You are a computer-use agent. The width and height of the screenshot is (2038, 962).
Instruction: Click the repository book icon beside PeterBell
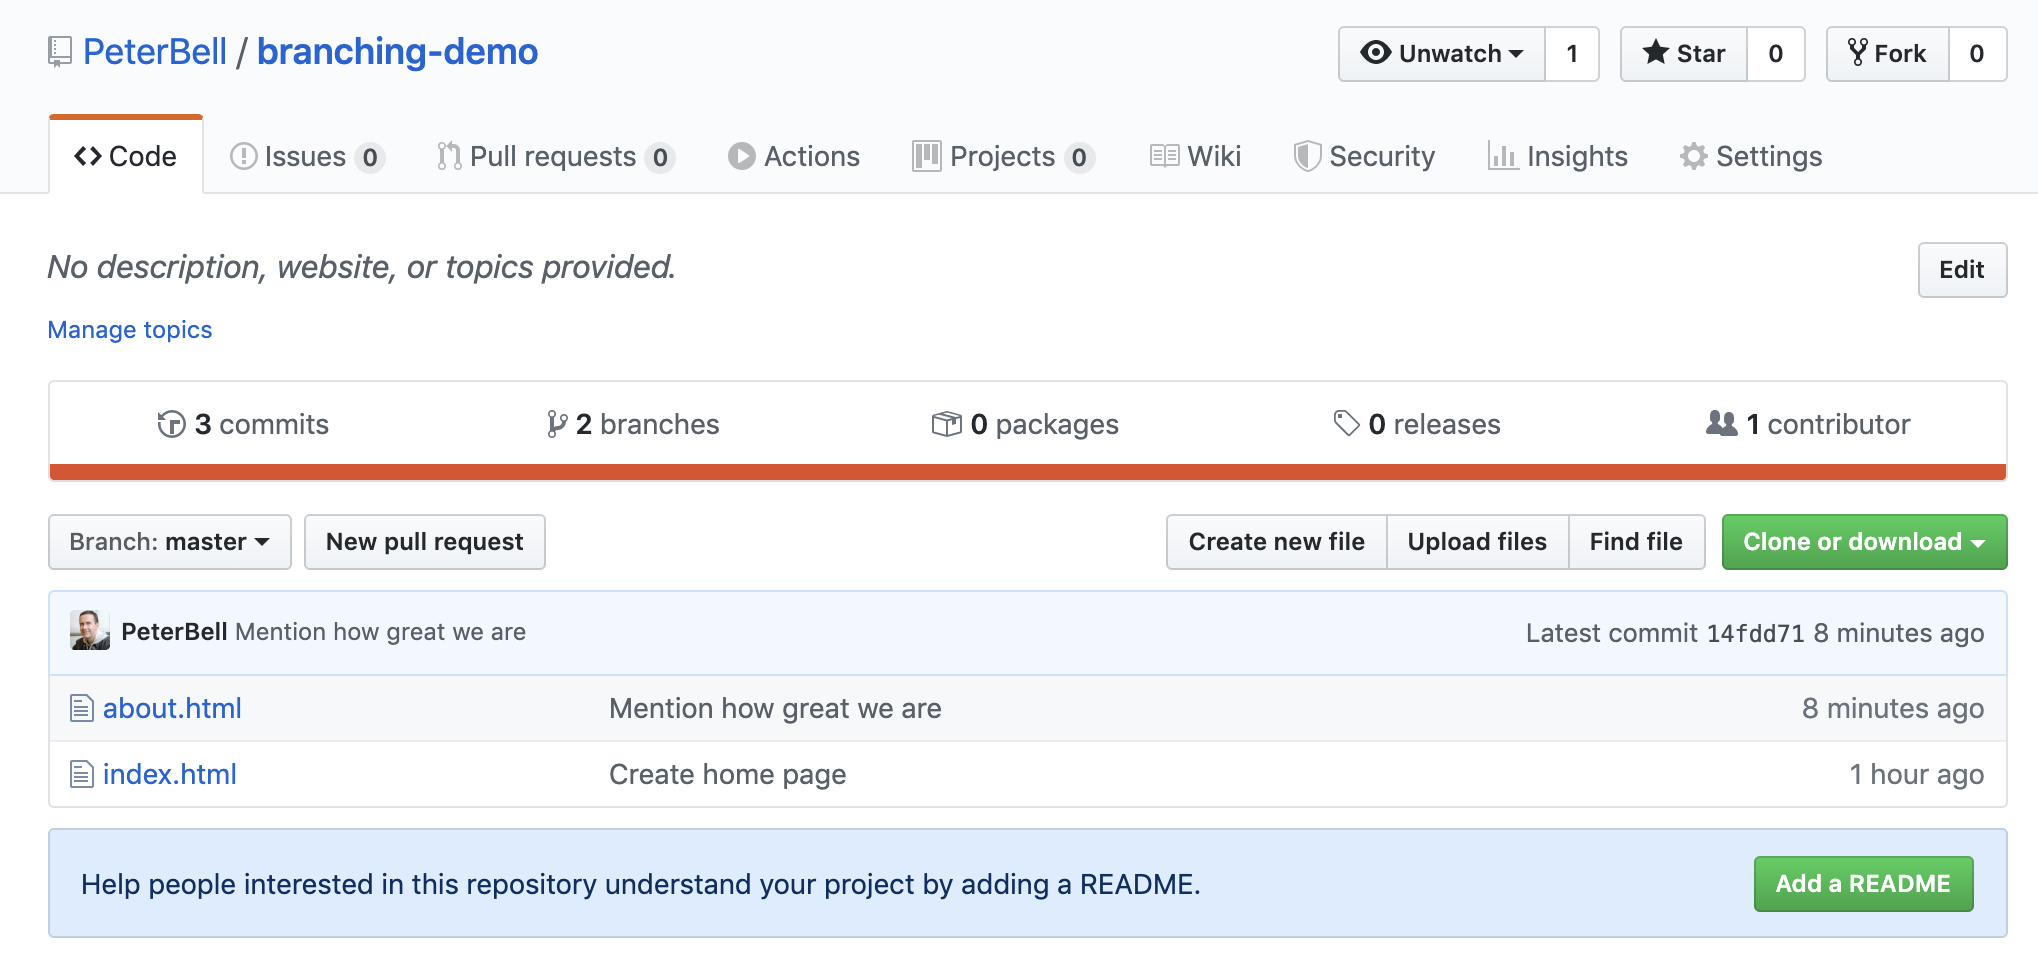[60, 52]
